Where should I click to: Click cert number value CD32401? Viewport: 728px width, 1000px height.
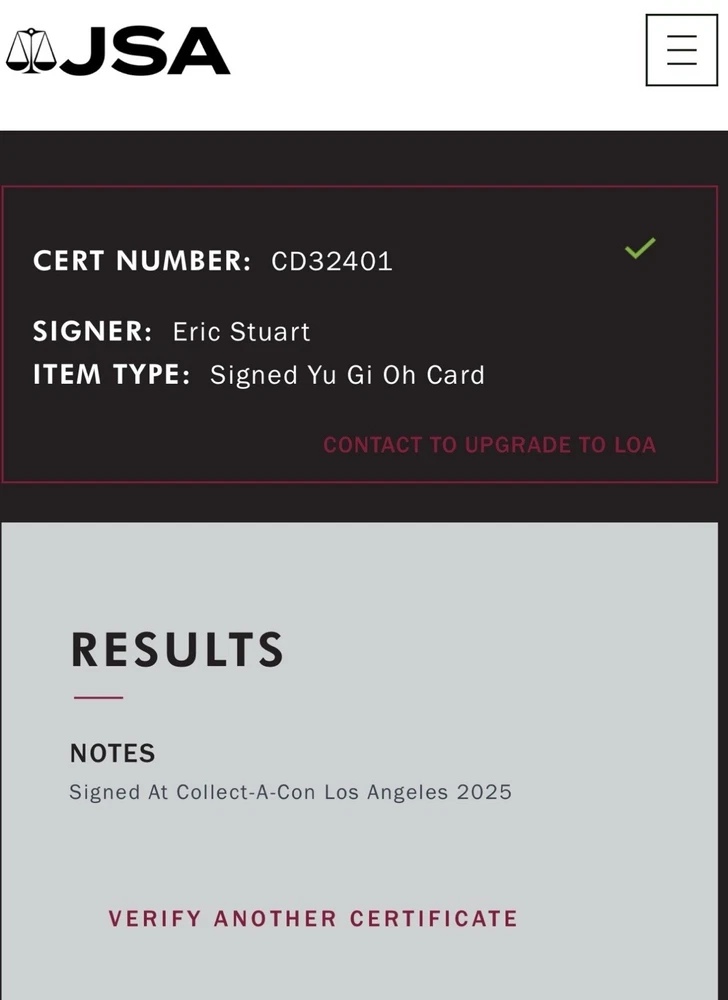tap(332, 262)
